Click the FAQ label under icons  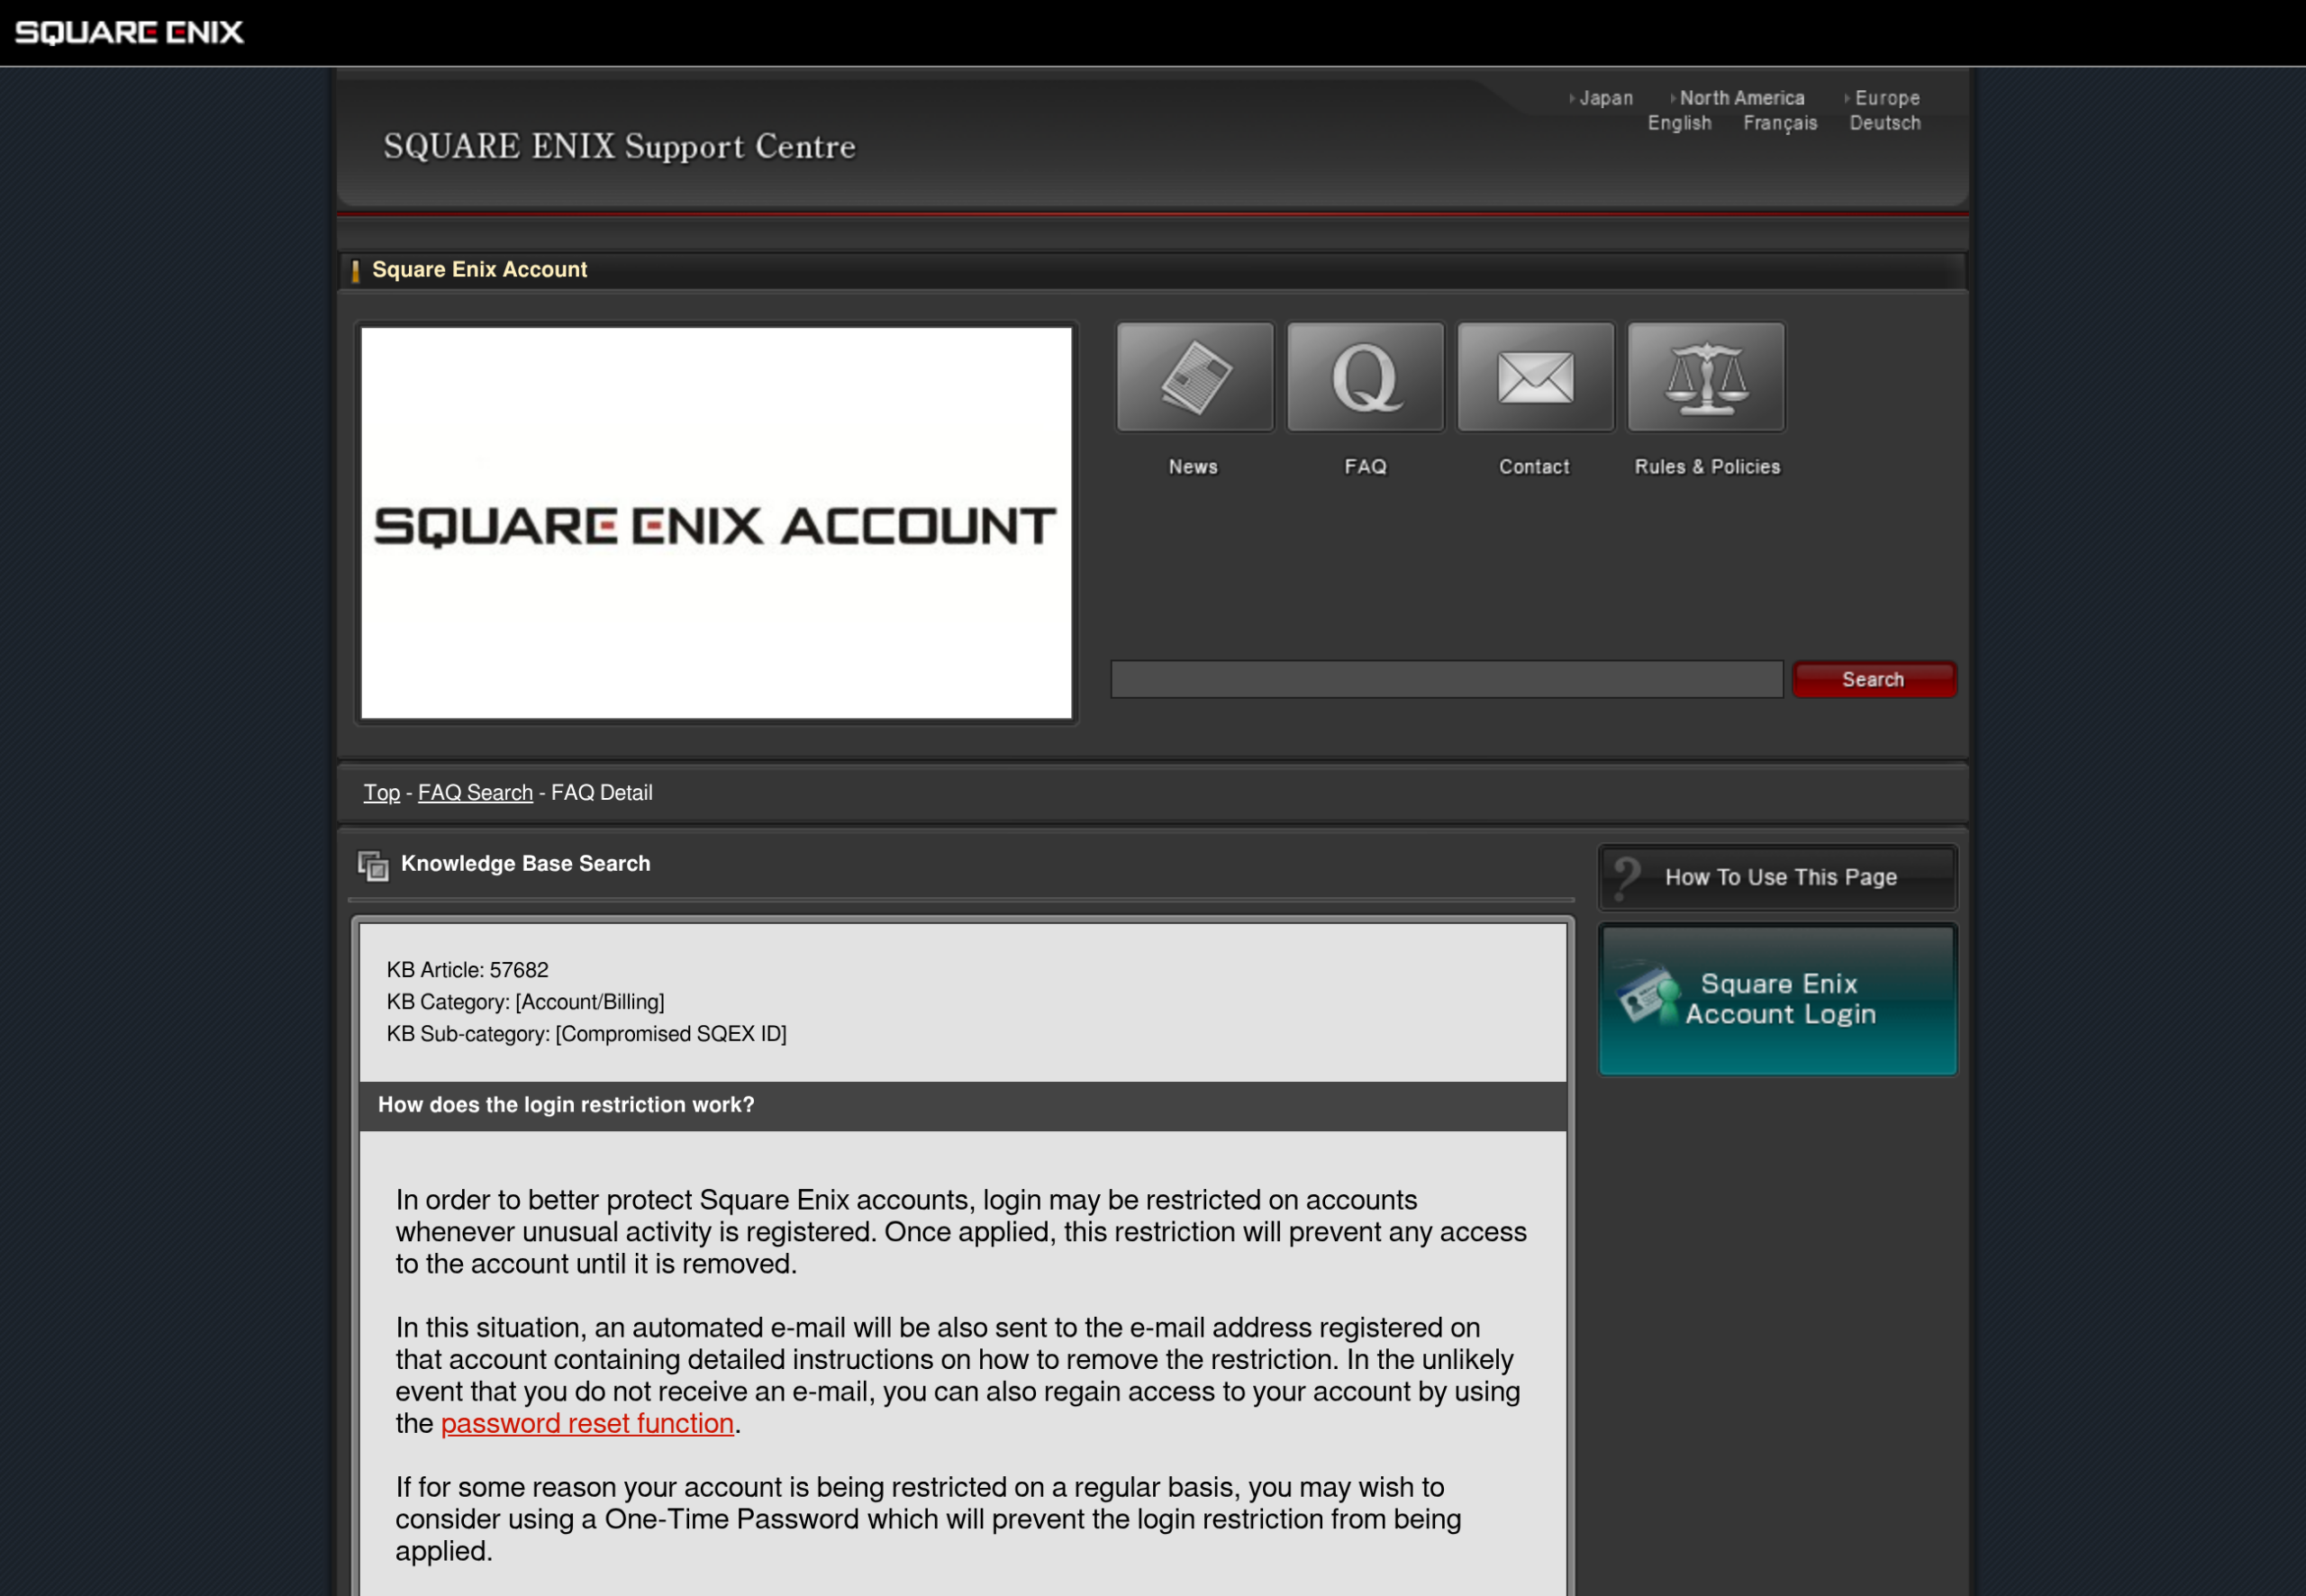click(x=1365, y=467)
